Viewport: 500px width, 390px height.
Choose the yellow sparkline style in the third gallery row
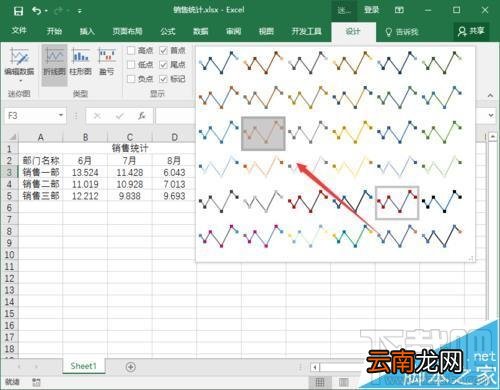[353, 133]
